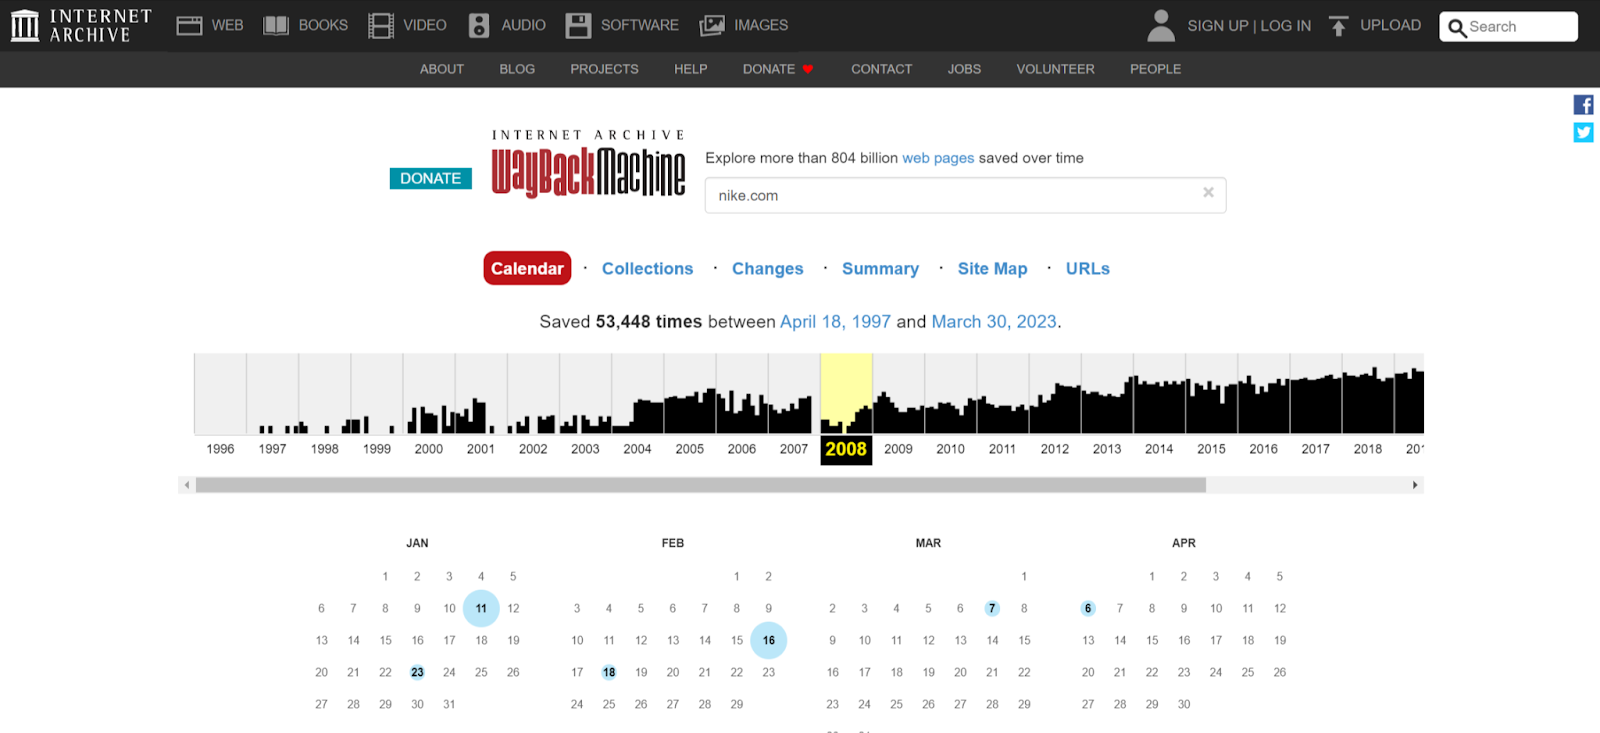Open the February 16 snapshot
Viewport: 1600px width, 733px height.
[769, 640]
